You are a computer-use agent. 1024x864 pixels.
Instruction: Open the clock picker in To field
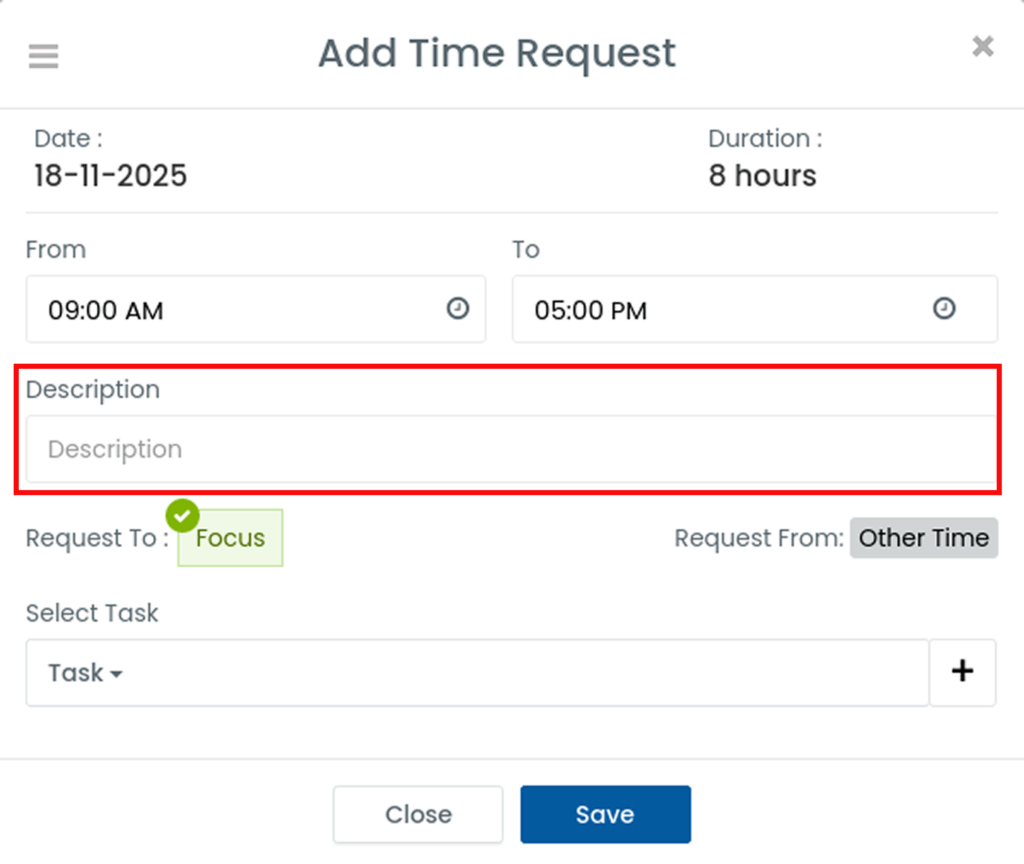(943, 309)
